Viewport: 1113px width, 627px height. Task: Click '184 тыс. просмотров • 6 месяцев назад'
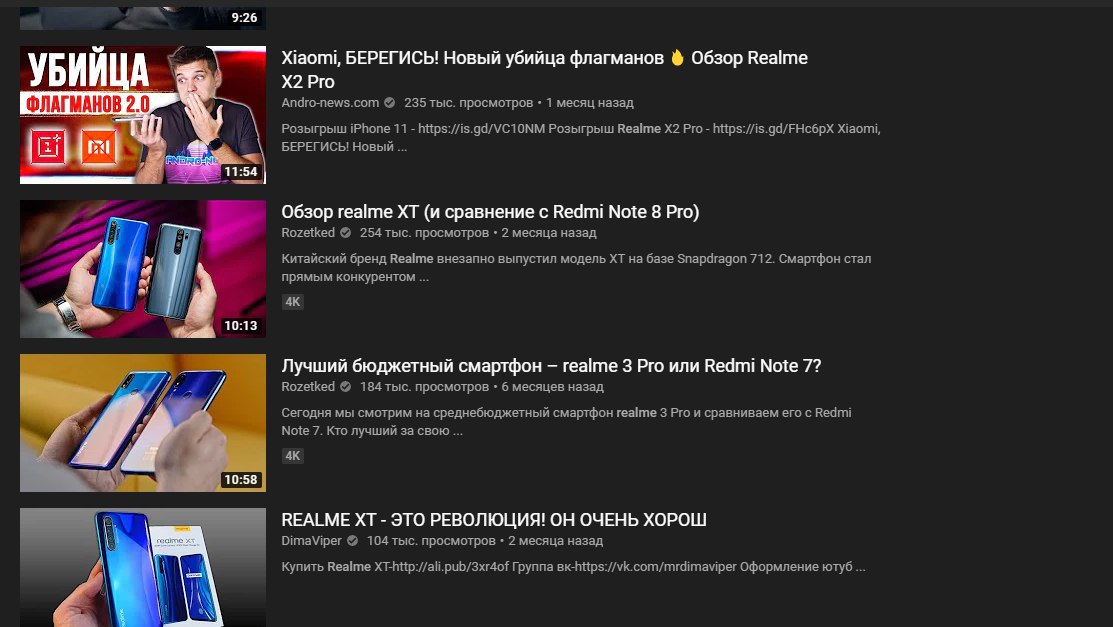coord(481,386)
